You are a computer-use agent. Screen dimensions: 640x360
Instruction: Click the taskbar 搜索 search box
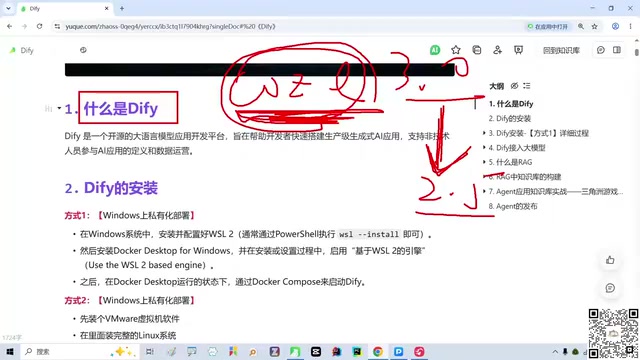click(x=80, y=351)
